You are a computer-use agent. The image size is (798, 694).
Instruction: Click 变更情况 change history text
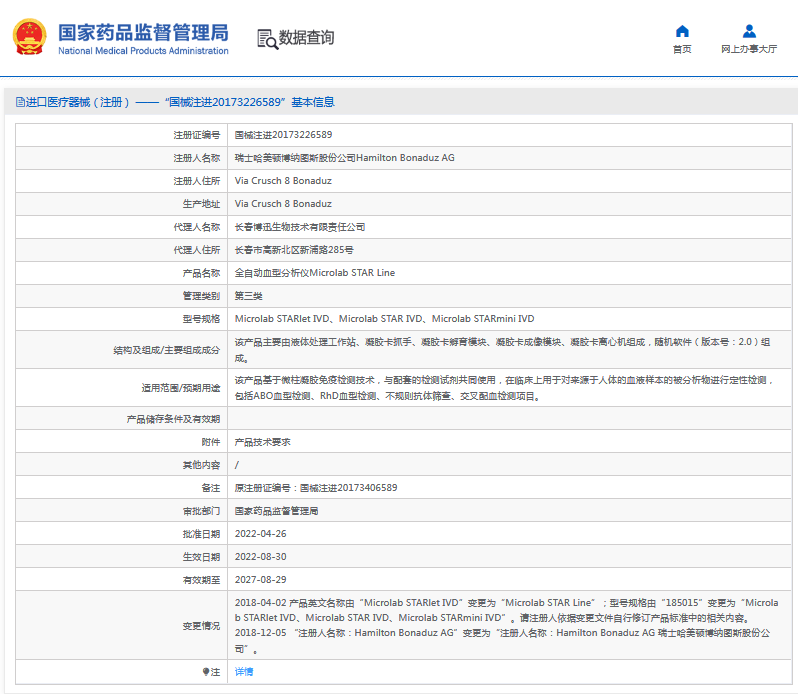click(x=506, y=625)
